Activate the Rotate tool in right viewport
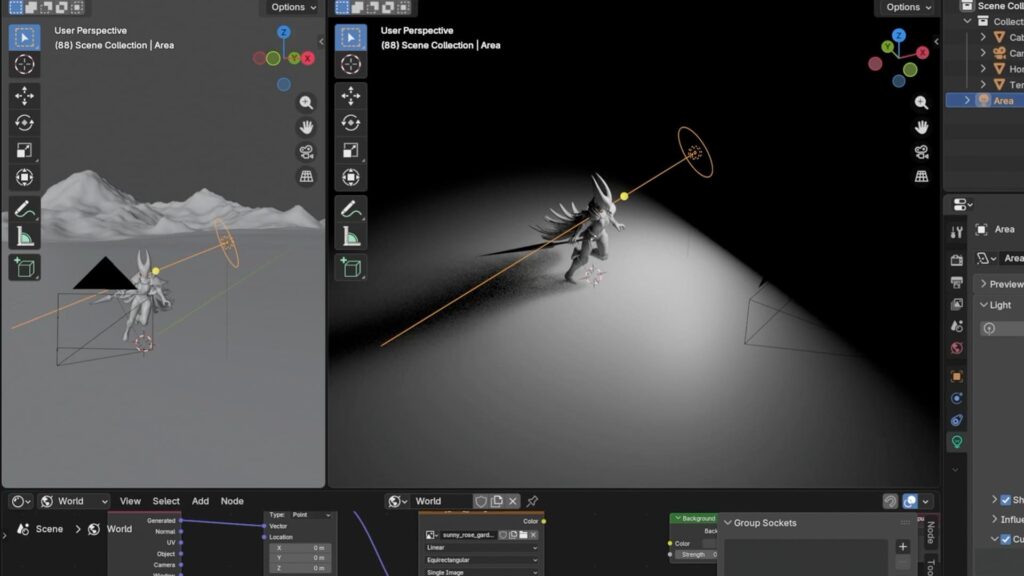This screenshot has height=576, width=1024. 351,123
